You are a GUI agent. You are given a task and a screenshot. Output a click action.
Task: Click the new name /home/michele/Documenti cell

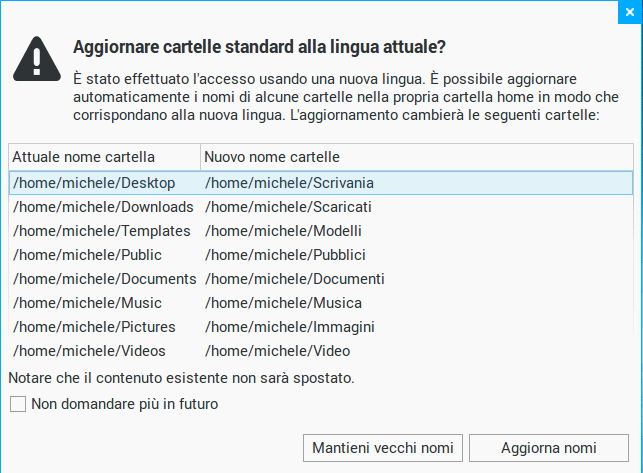[x=295, y=279]
